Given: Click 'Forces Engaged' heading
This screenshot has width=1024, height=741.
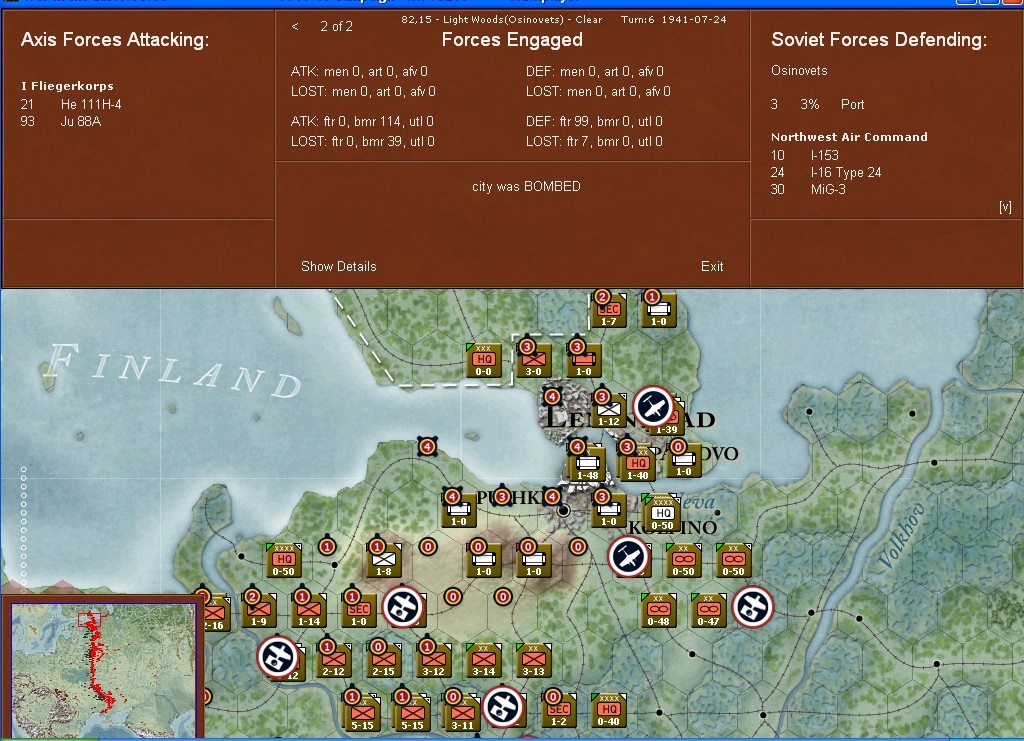Looking at the screenshot, I should tap(512, 40).
